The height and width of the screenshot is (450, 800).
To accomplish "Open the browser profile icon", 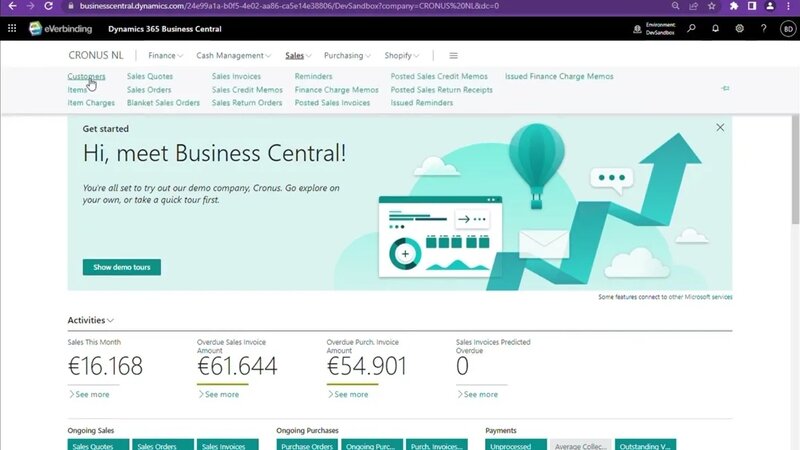I will 770,6.
